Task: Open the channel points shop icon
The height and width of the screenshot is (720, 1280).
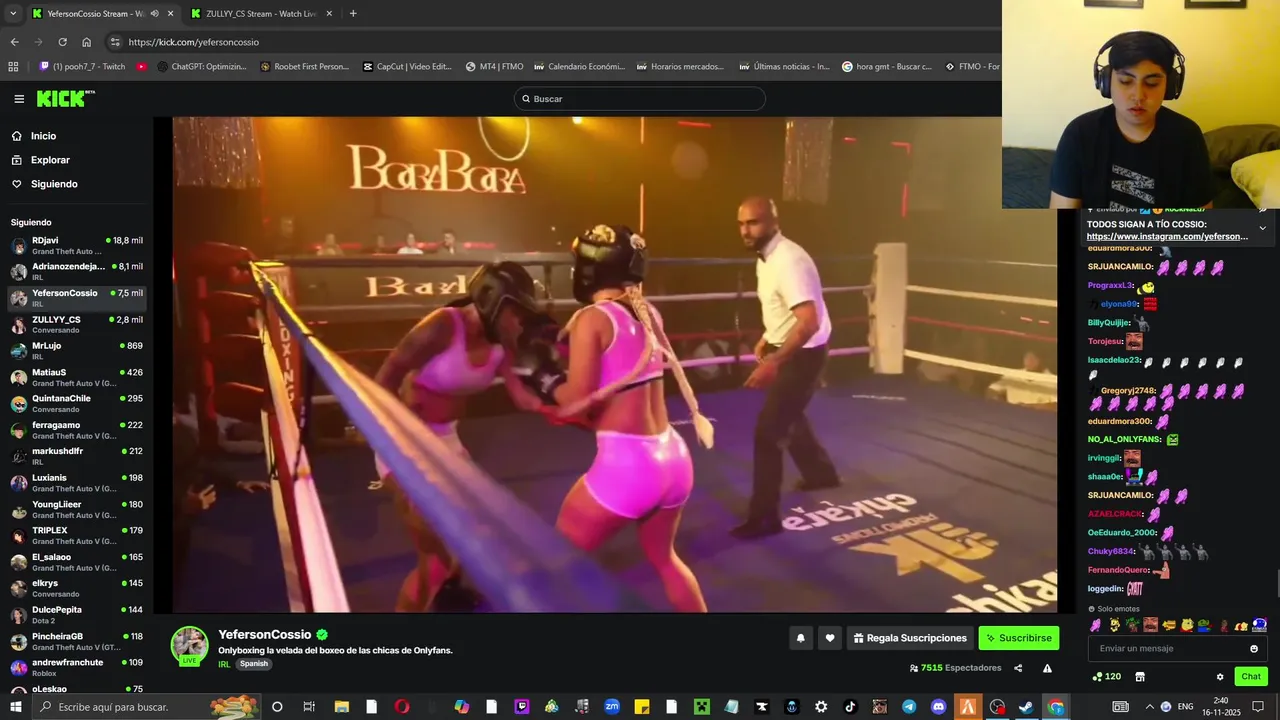Action: (x=1139, y=677)
